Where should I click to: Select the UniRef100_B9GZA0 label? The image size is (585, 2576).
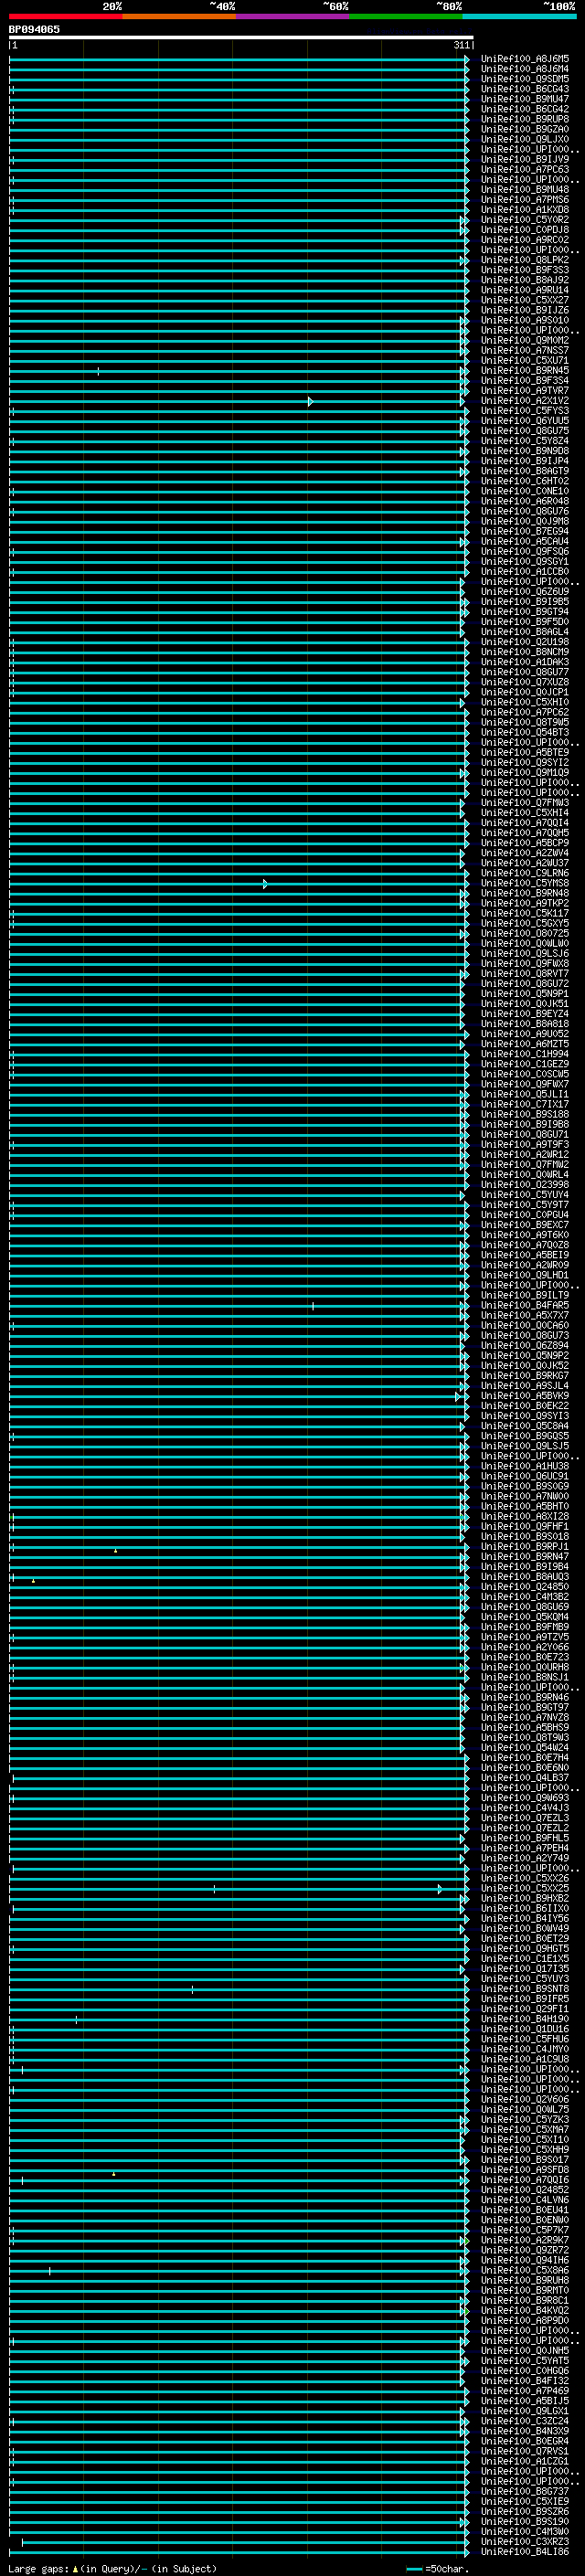click(525, 129)
